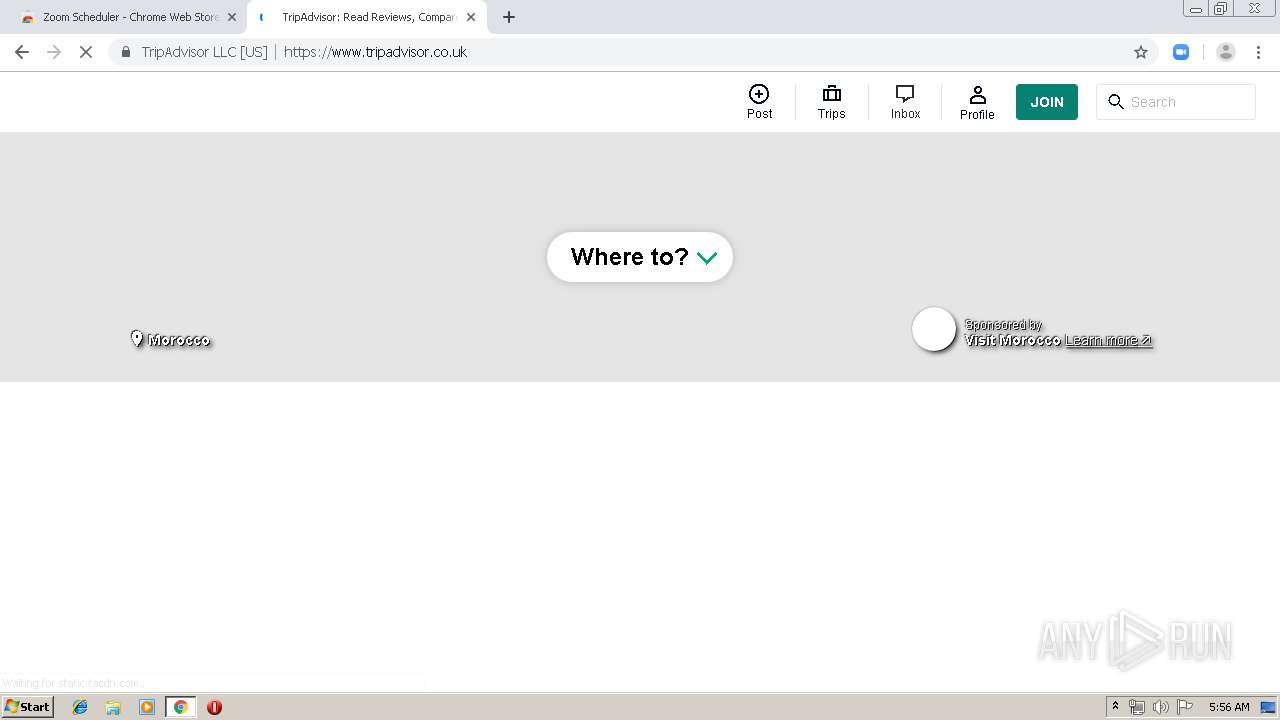This screenshot has width=1280, height=720.
Task: Open the volume speaker tray icon
Action: pos(1160,707)
